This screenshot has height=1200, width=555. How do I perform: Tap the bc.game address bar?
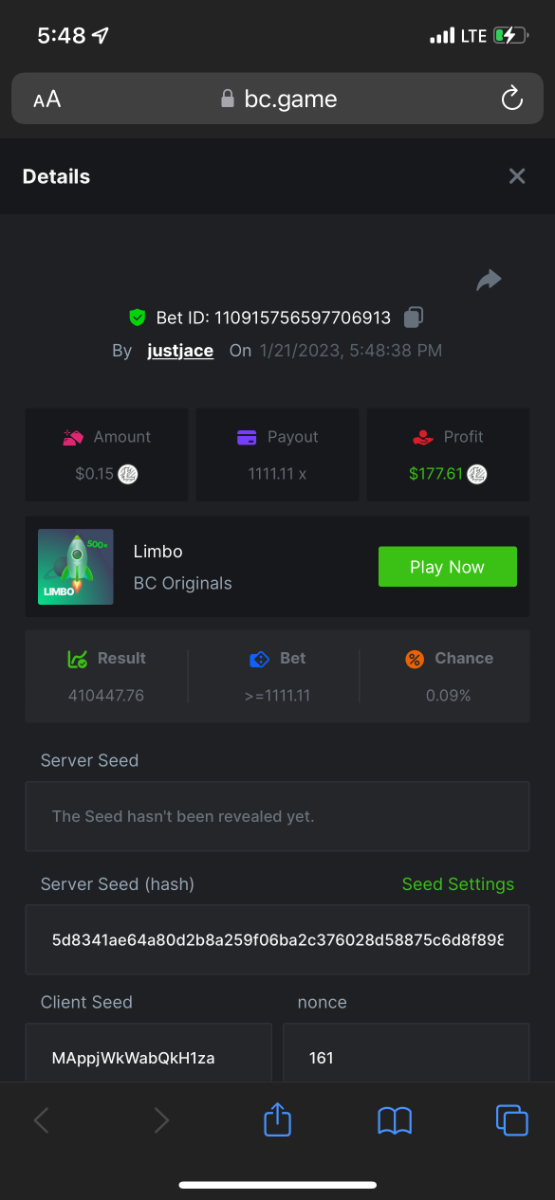[x=277, y=99]
